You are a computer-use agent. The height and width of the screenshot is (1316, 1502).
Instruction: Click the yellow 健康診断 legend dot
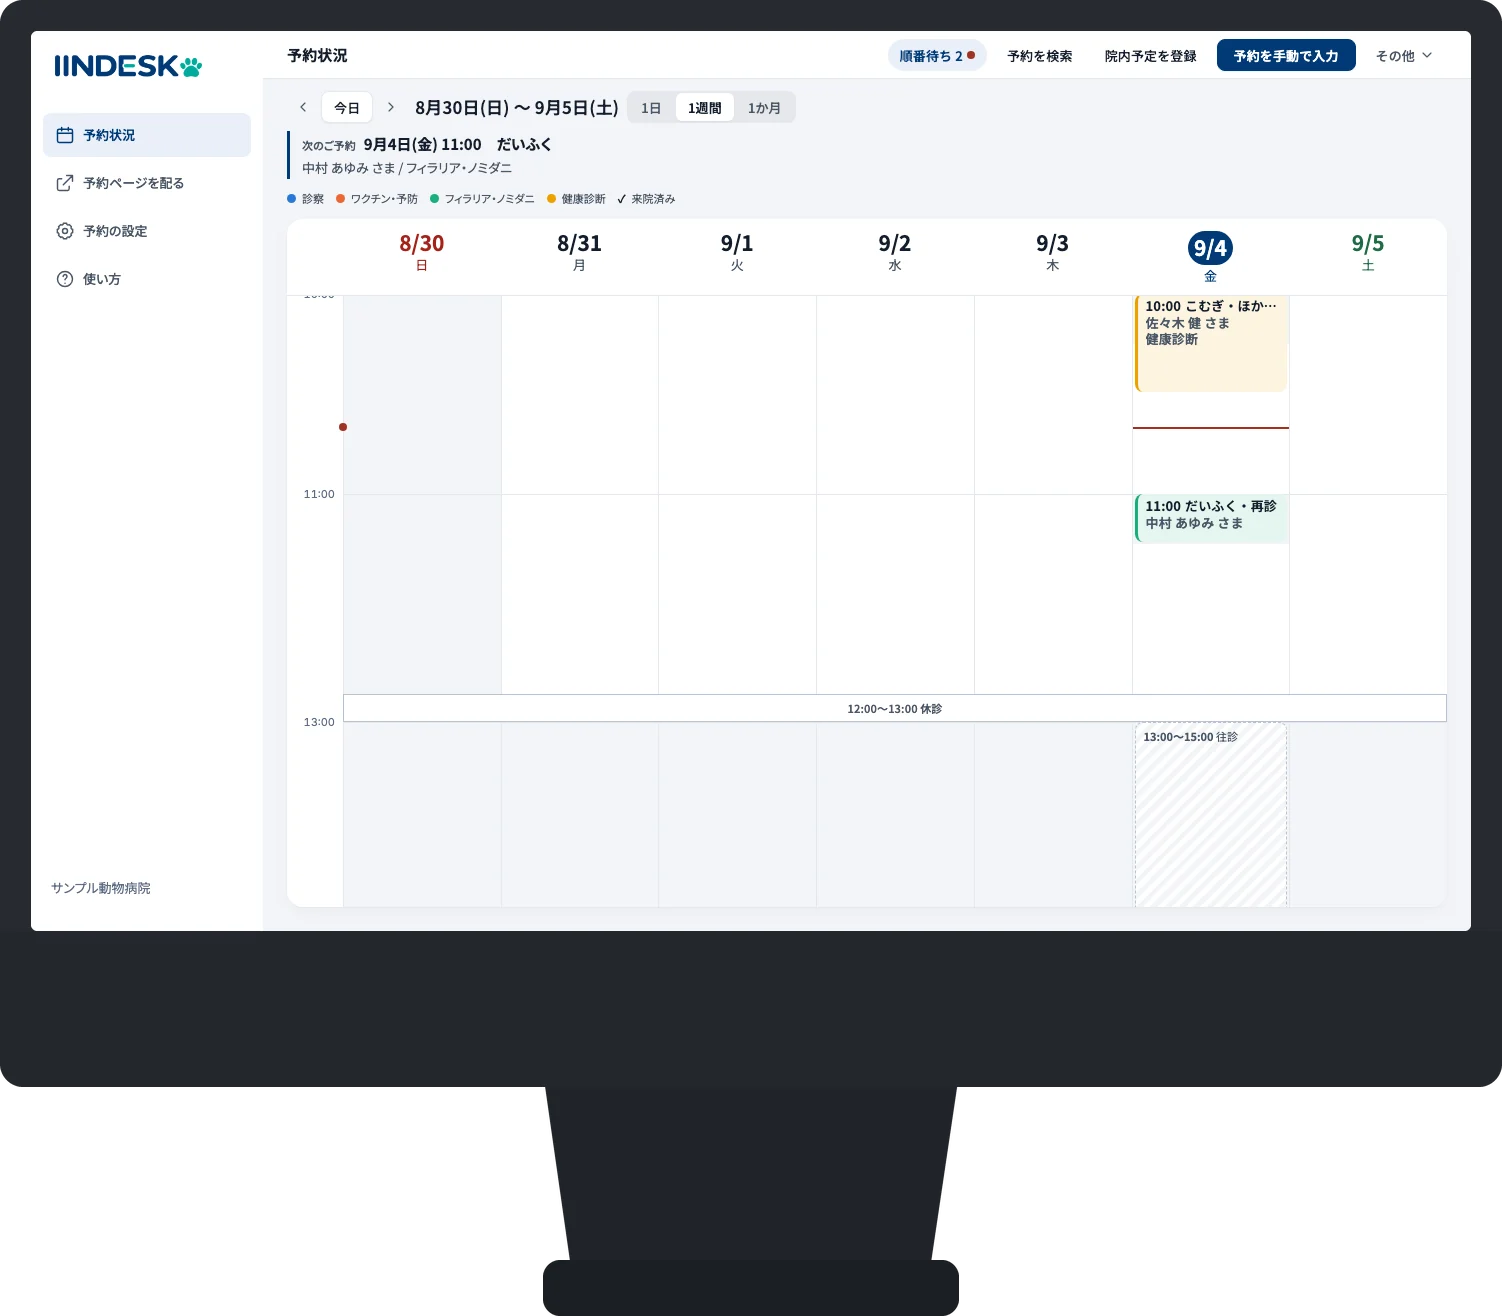pos(551,199)
